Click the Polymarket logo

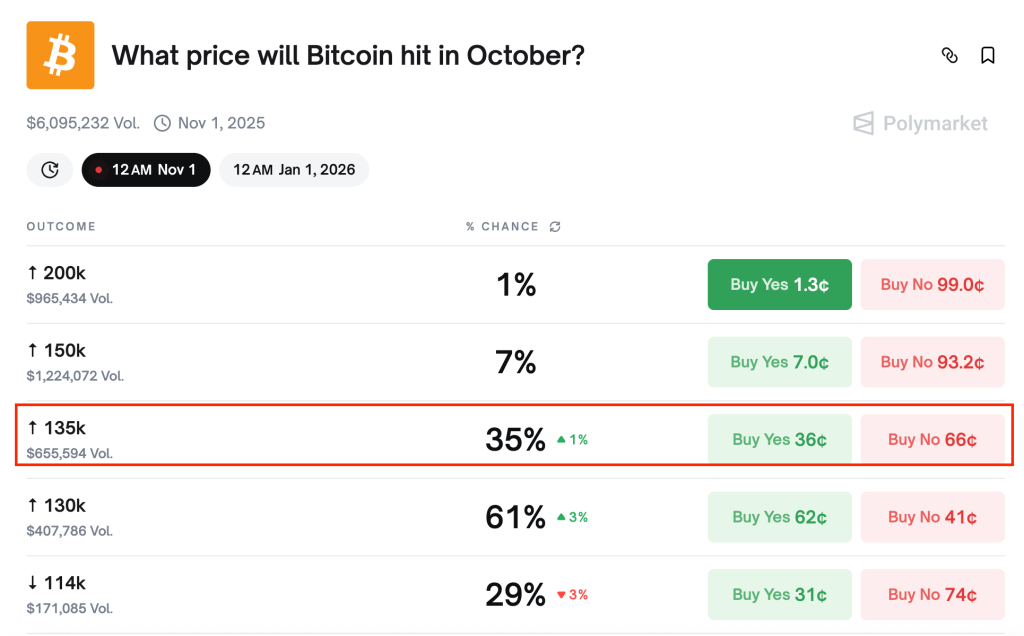(x=920, y=124)
